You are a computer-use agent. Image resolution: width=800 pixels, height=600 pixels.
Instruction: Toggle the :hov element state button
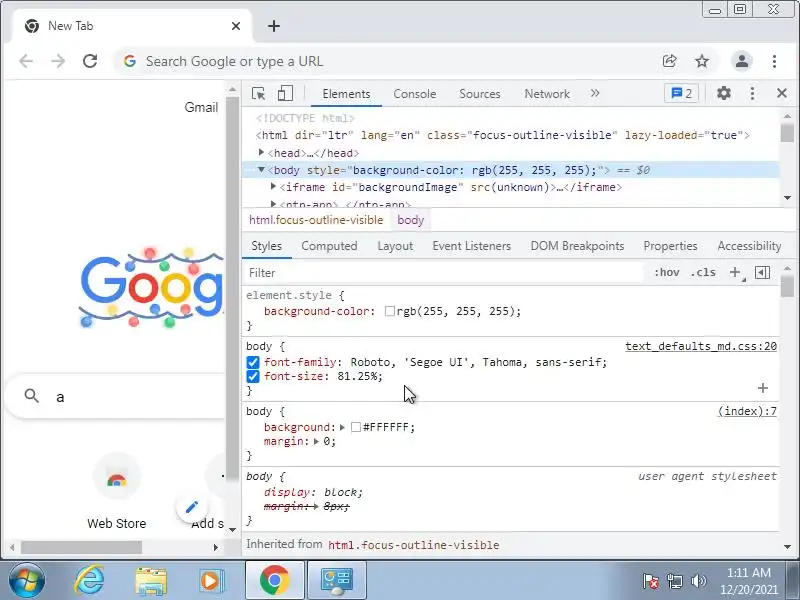pyautogui.click(x=667, y=272)
